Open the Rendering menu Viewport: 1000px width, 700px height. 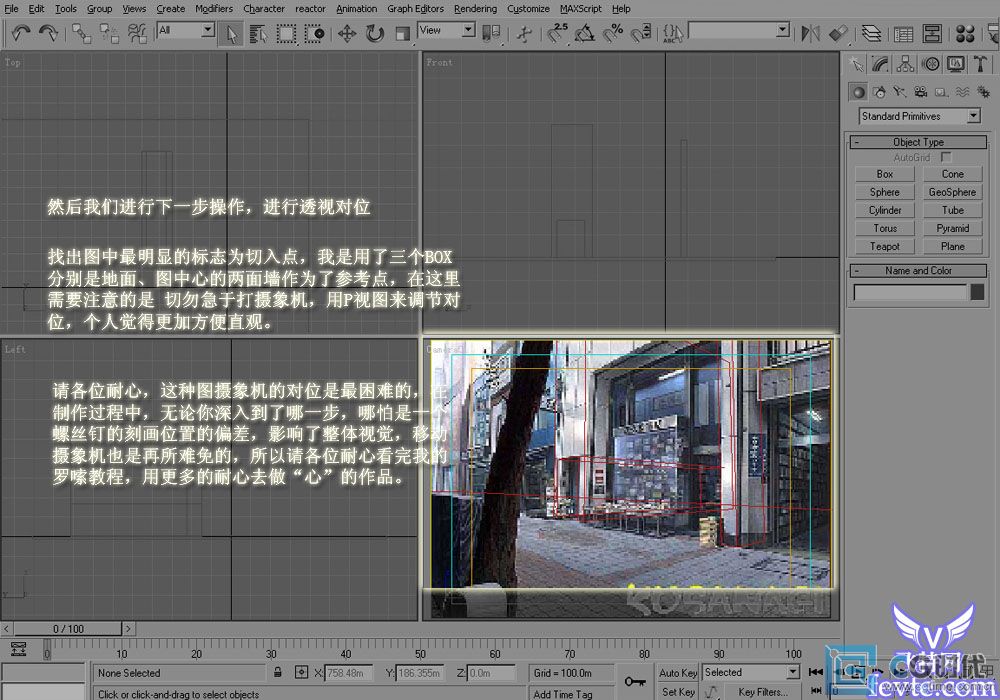pos(475,8)
